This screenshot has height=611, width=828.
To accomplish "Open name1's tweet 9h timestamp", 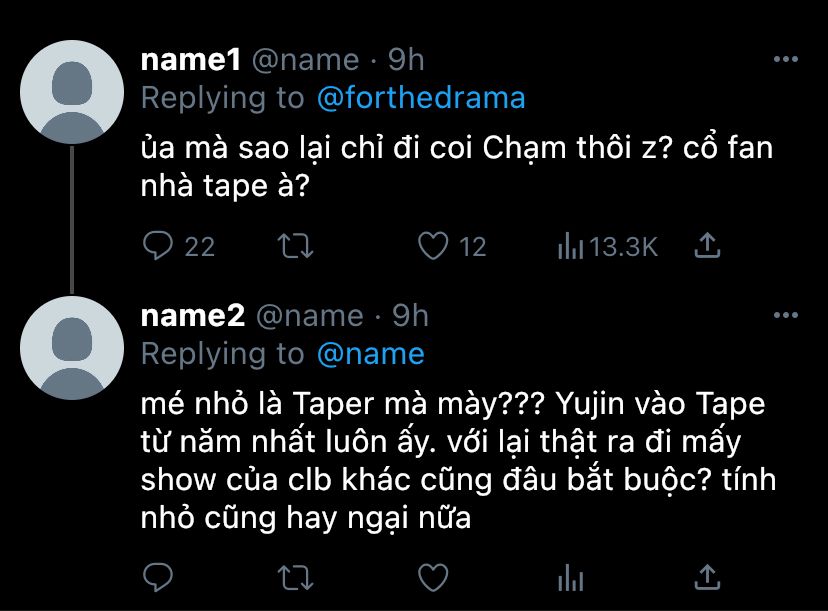I will point(405,60).
